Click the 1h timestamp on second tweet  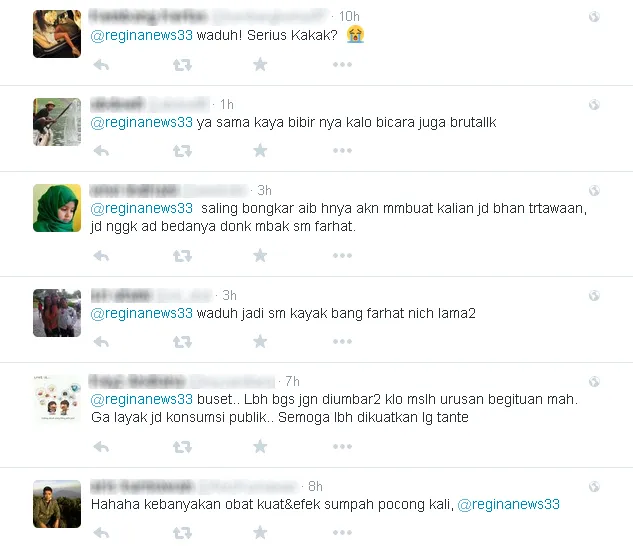pyautogui.click(x=227, y=105)
